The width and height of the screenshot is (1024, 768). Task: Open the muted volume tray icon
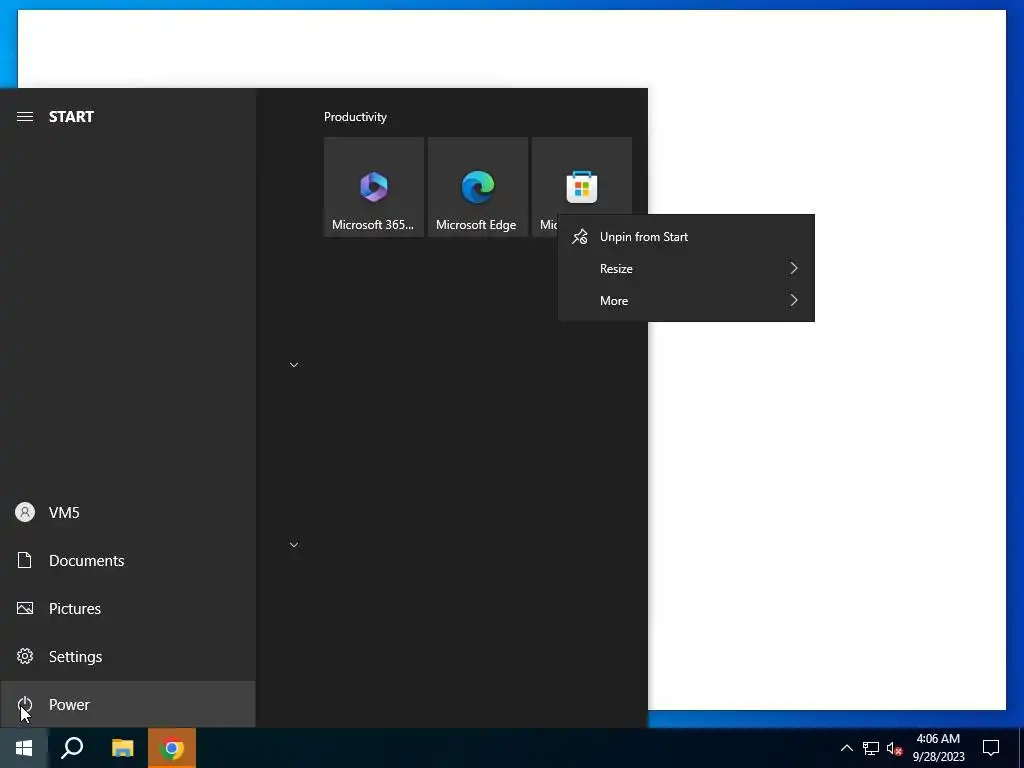pyautogui.click(x=894, y=748)
